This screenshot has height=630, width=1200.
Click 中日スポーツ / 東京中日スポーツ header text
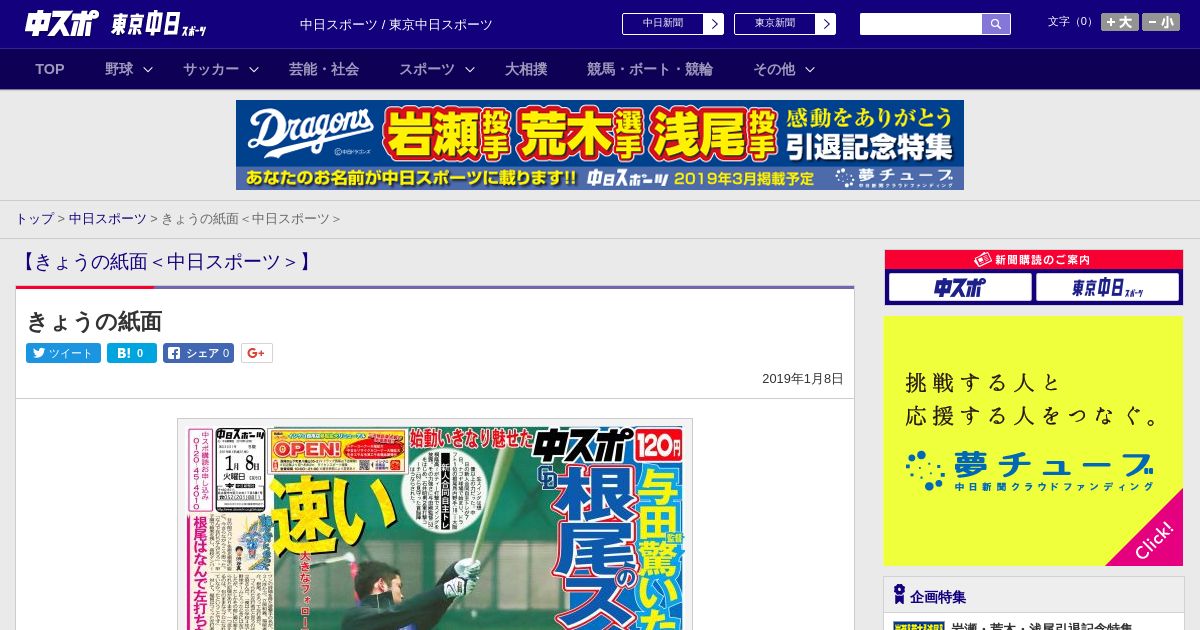(396, 24)
